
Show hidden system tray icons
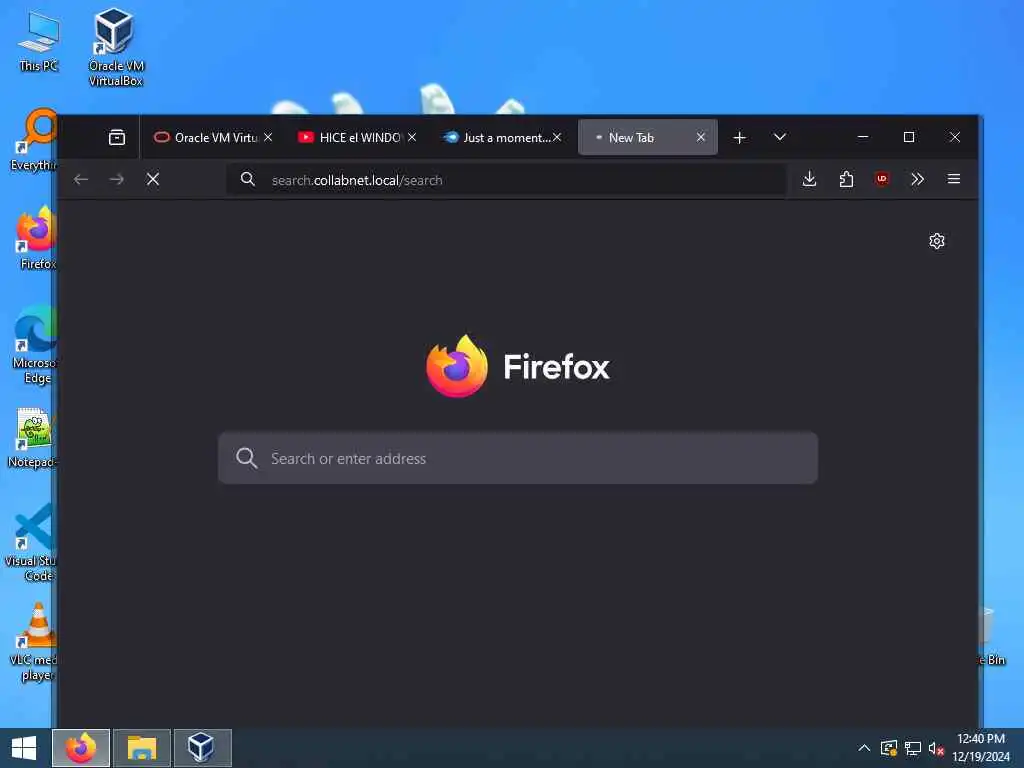(x=863, y=748)
